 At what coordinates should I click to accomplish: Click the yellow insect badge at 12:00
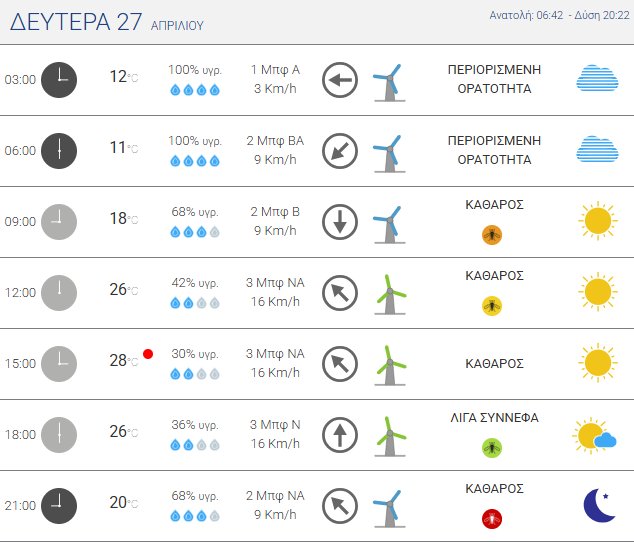point(492,305)
